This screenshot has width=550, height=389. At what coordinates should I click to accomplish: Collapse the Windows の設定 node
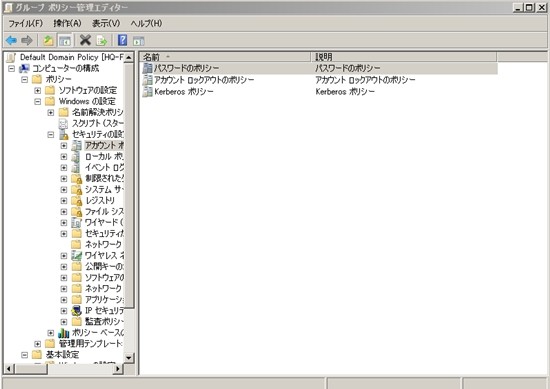[38, 102]
